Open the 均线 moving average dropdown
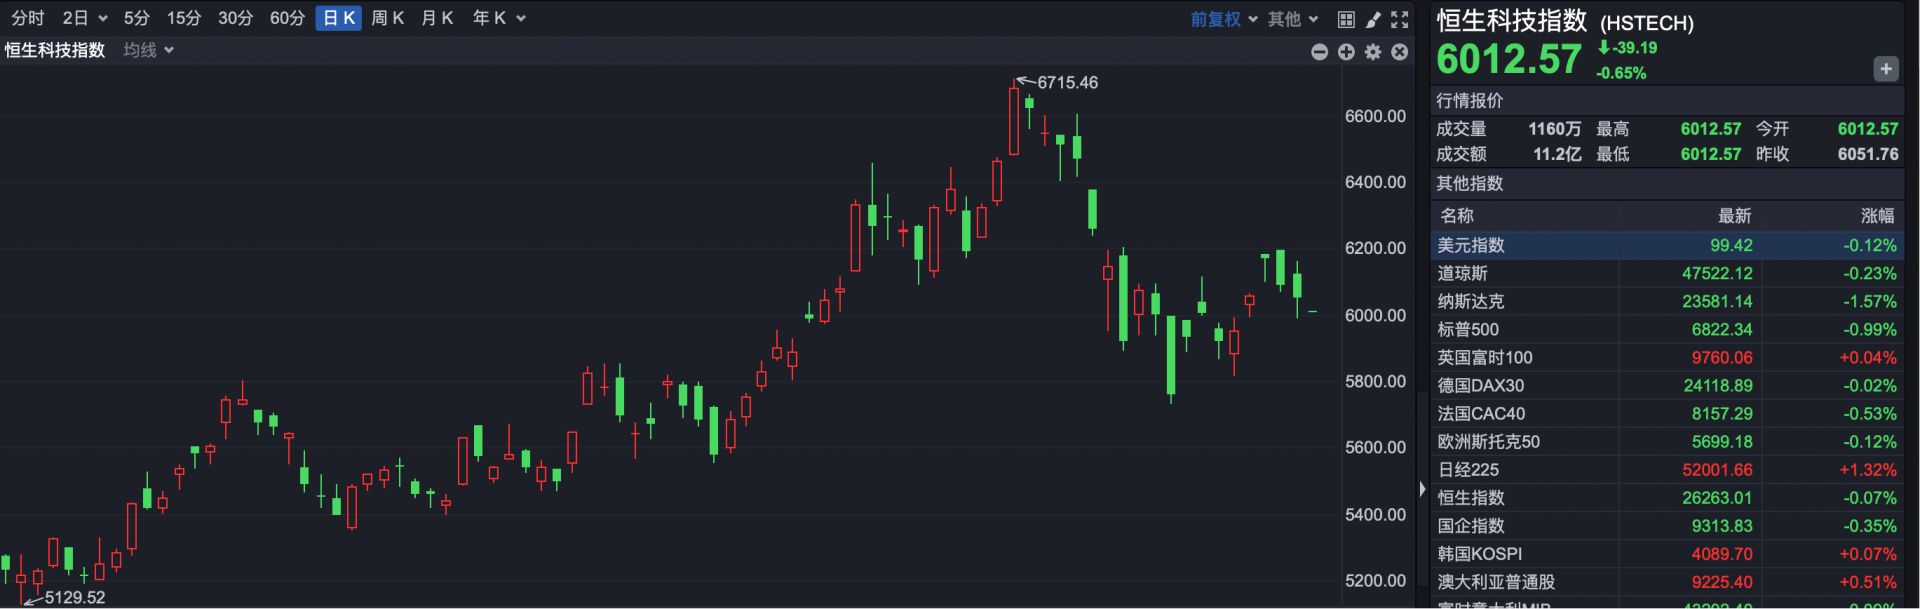This screenshot has height=609, width=1920. tap(148, 50)
